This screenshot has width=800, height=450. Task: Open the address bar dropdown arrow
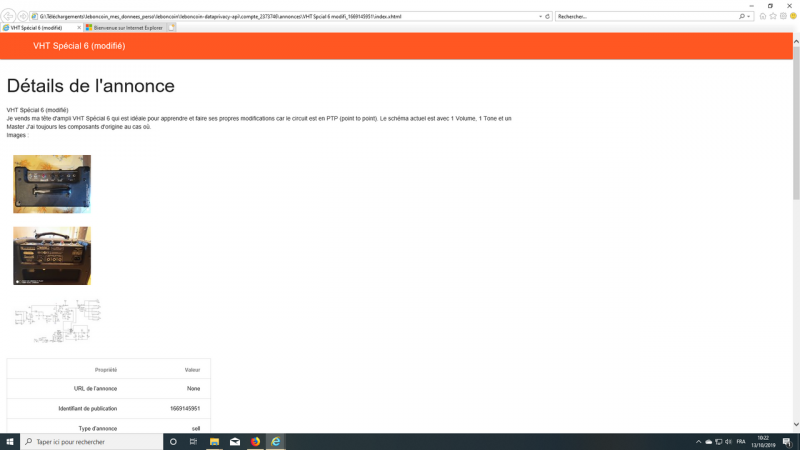tap(541, 17)
